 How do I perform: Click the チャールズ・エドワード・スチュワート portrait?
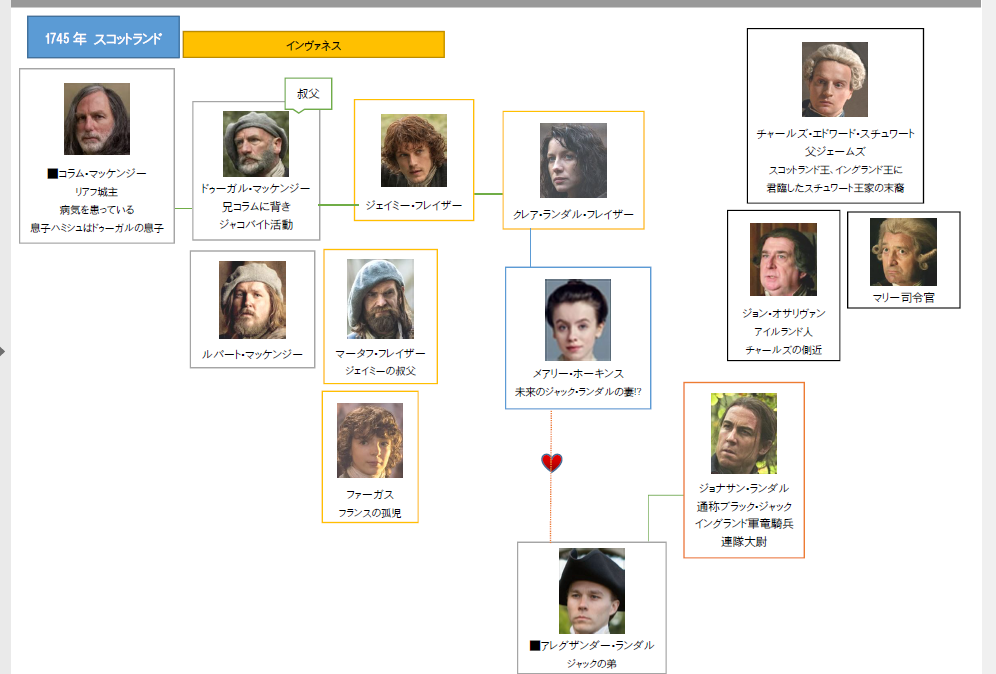pos(835,79)
